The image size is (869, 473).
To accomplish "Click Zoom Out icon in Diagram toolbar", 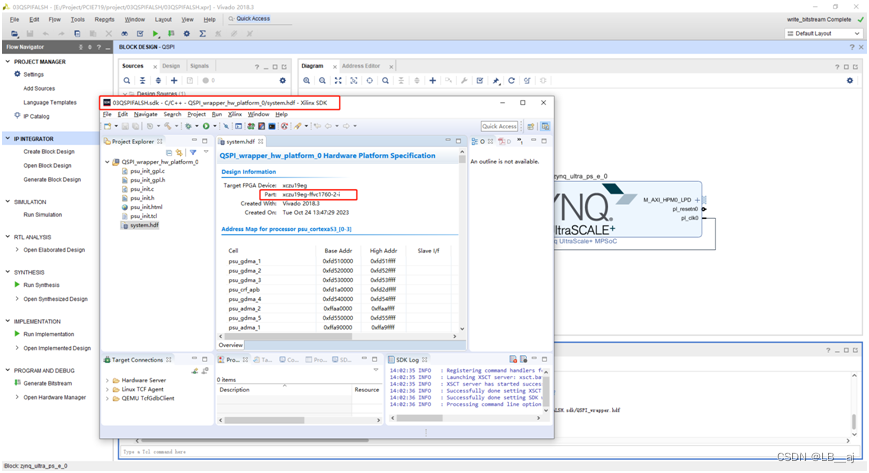I will [322, 80].
